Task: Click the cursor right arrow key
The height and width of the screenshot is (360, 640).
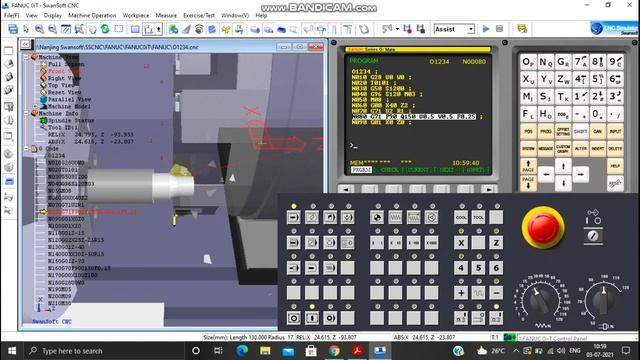Action: tap(580, 175)
